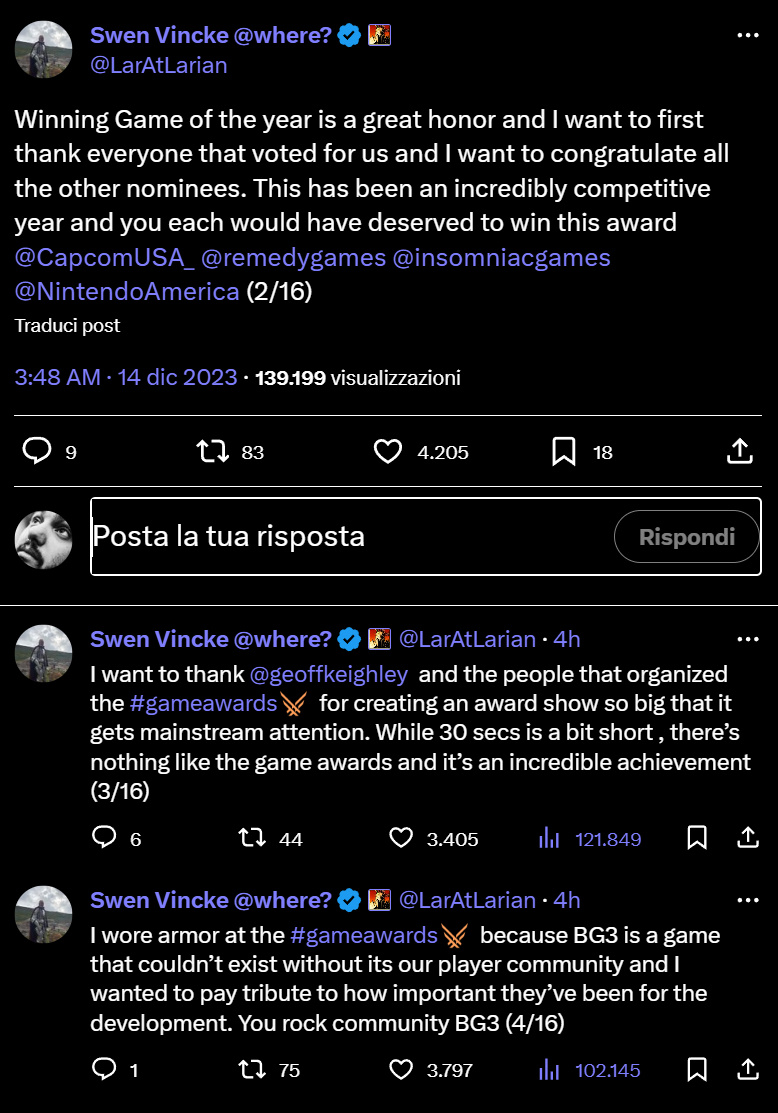Reply to the (4/16) armor post
The height and width of the screenshot is (1113, 778).
[104, 1070]
